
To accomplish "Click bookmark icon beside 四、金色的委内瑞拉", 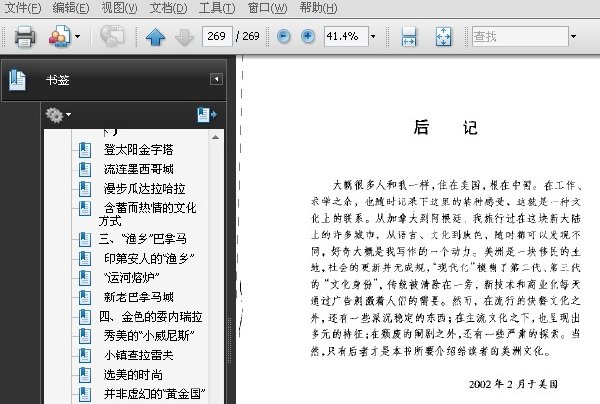I will point(85,317).
